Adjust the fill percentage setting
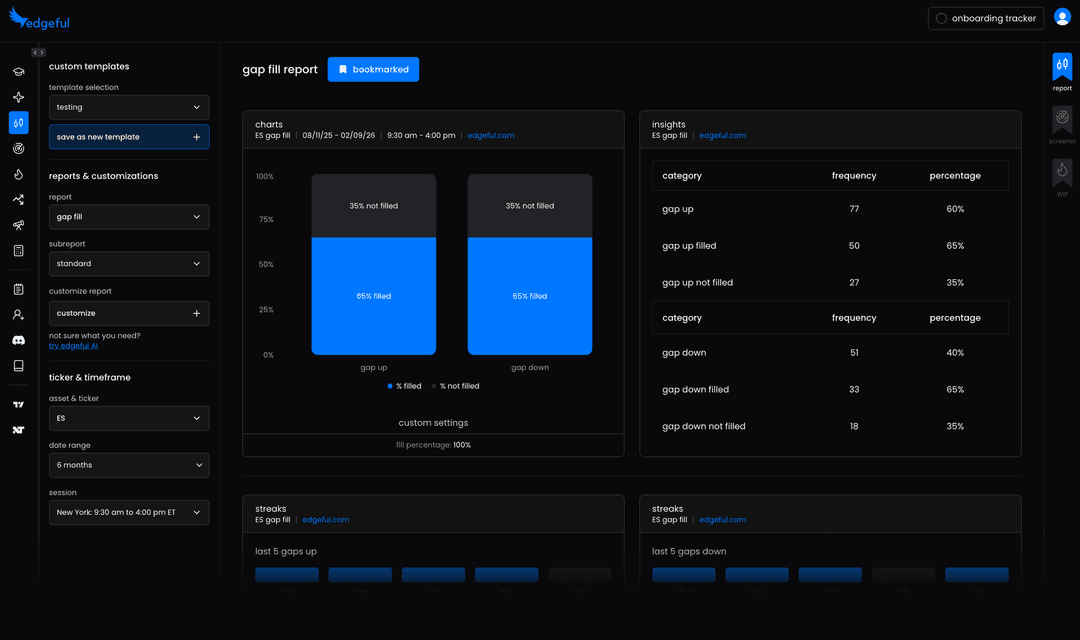The image size is (1080, 640). pos(432,444)
